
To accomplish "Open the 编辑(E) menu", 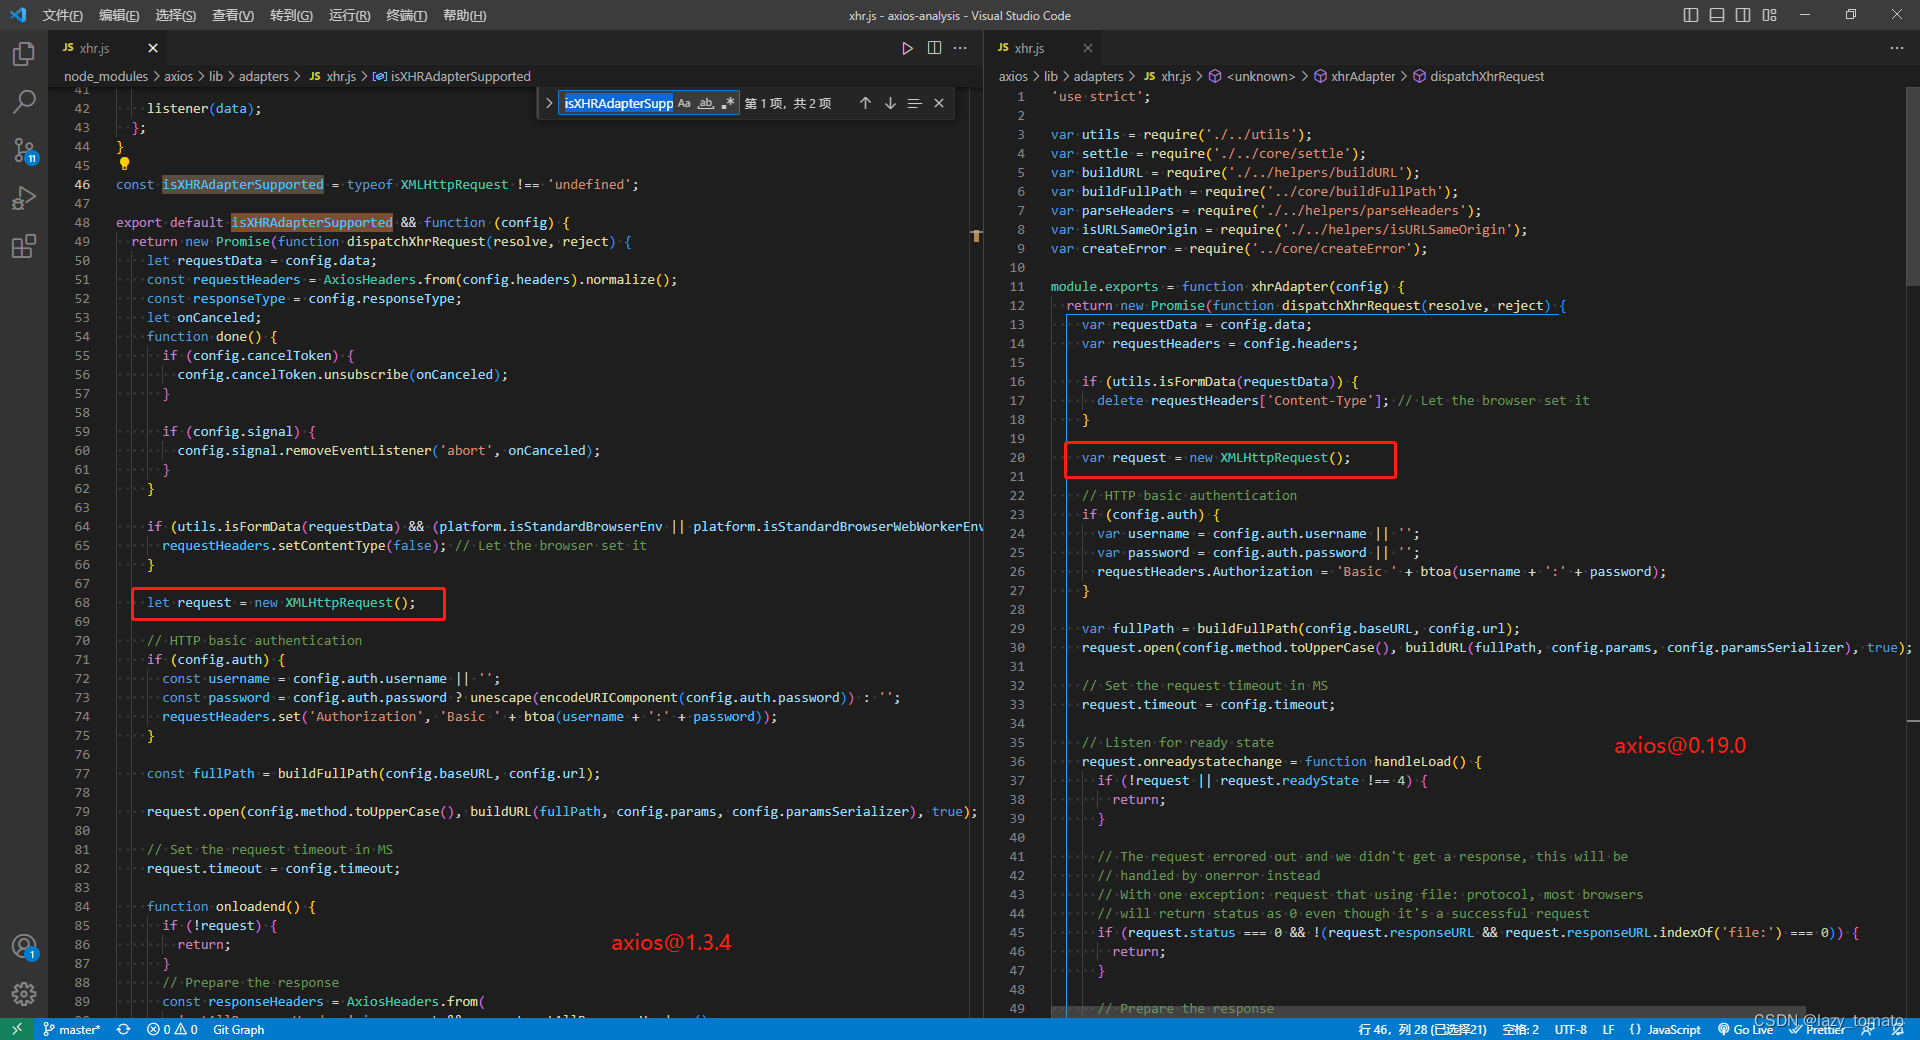I will pyautogui.click(x=119, y=15).
